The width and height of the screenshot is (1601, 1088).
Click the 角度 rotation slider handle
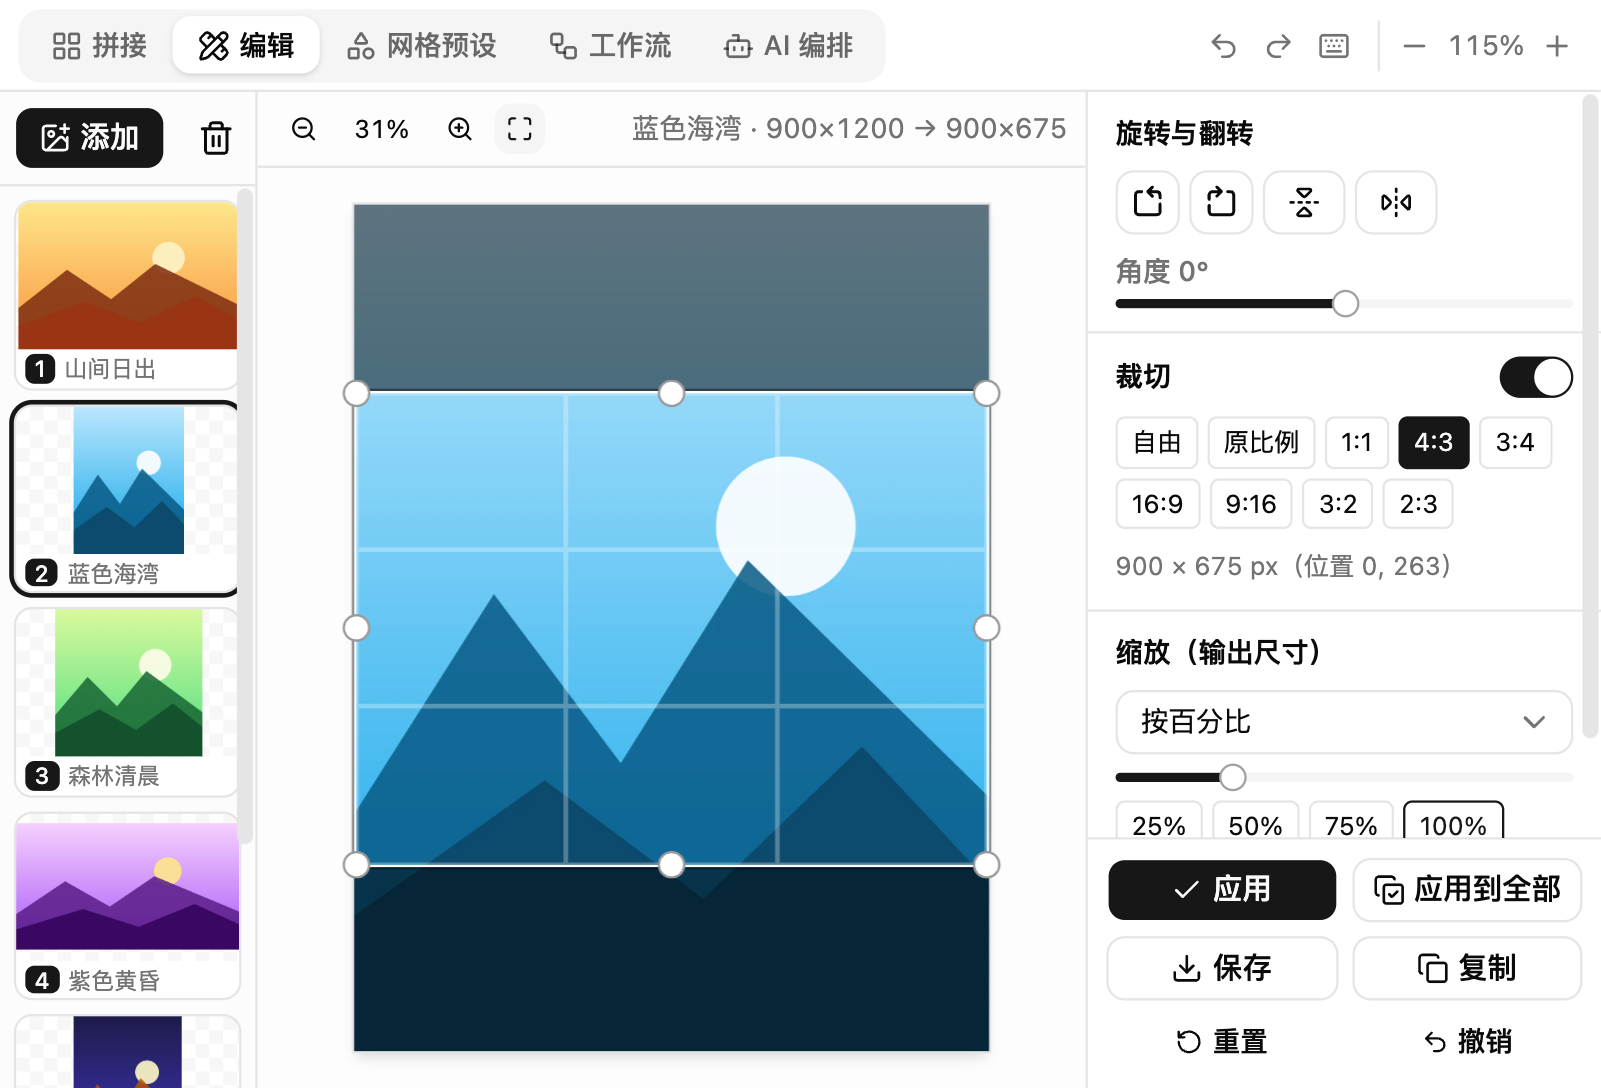1346,303
